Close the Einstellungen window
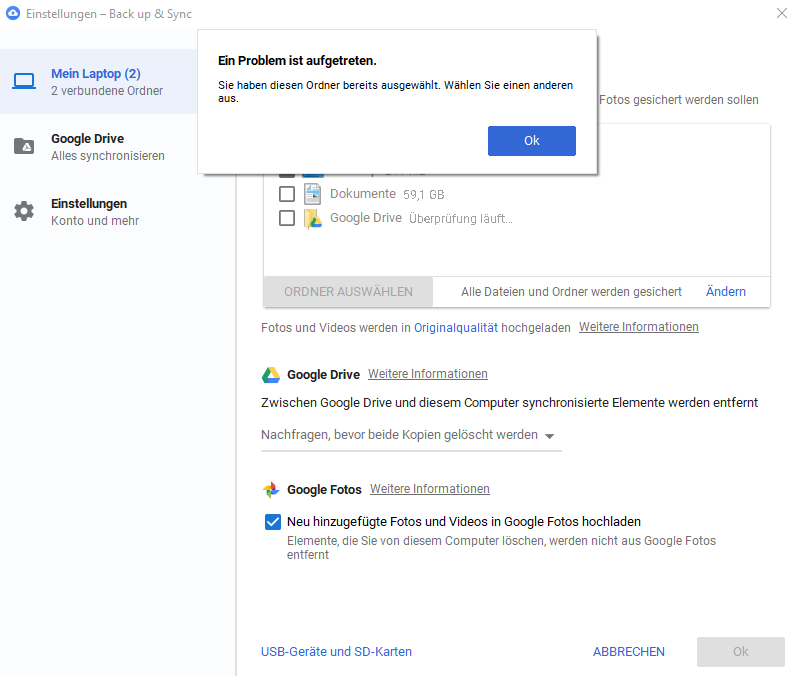This screenshot has height=676, width=793. click(781, 13)
